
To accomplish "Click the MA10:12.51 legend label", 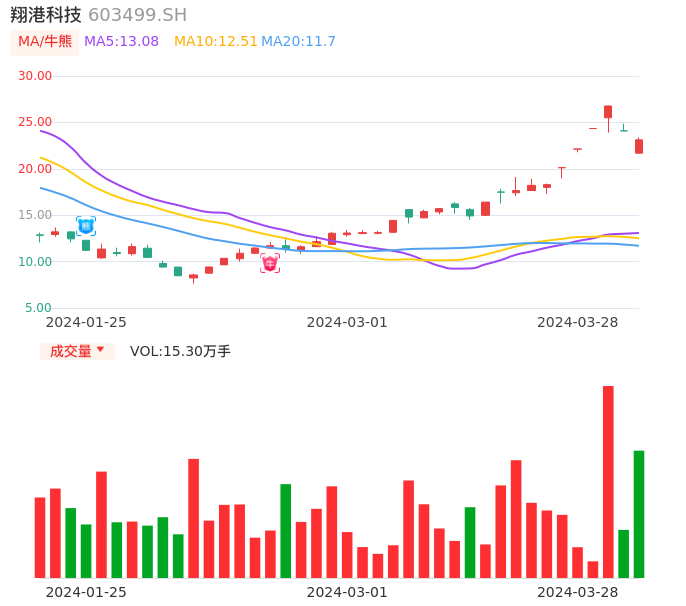I will point(216,42).
